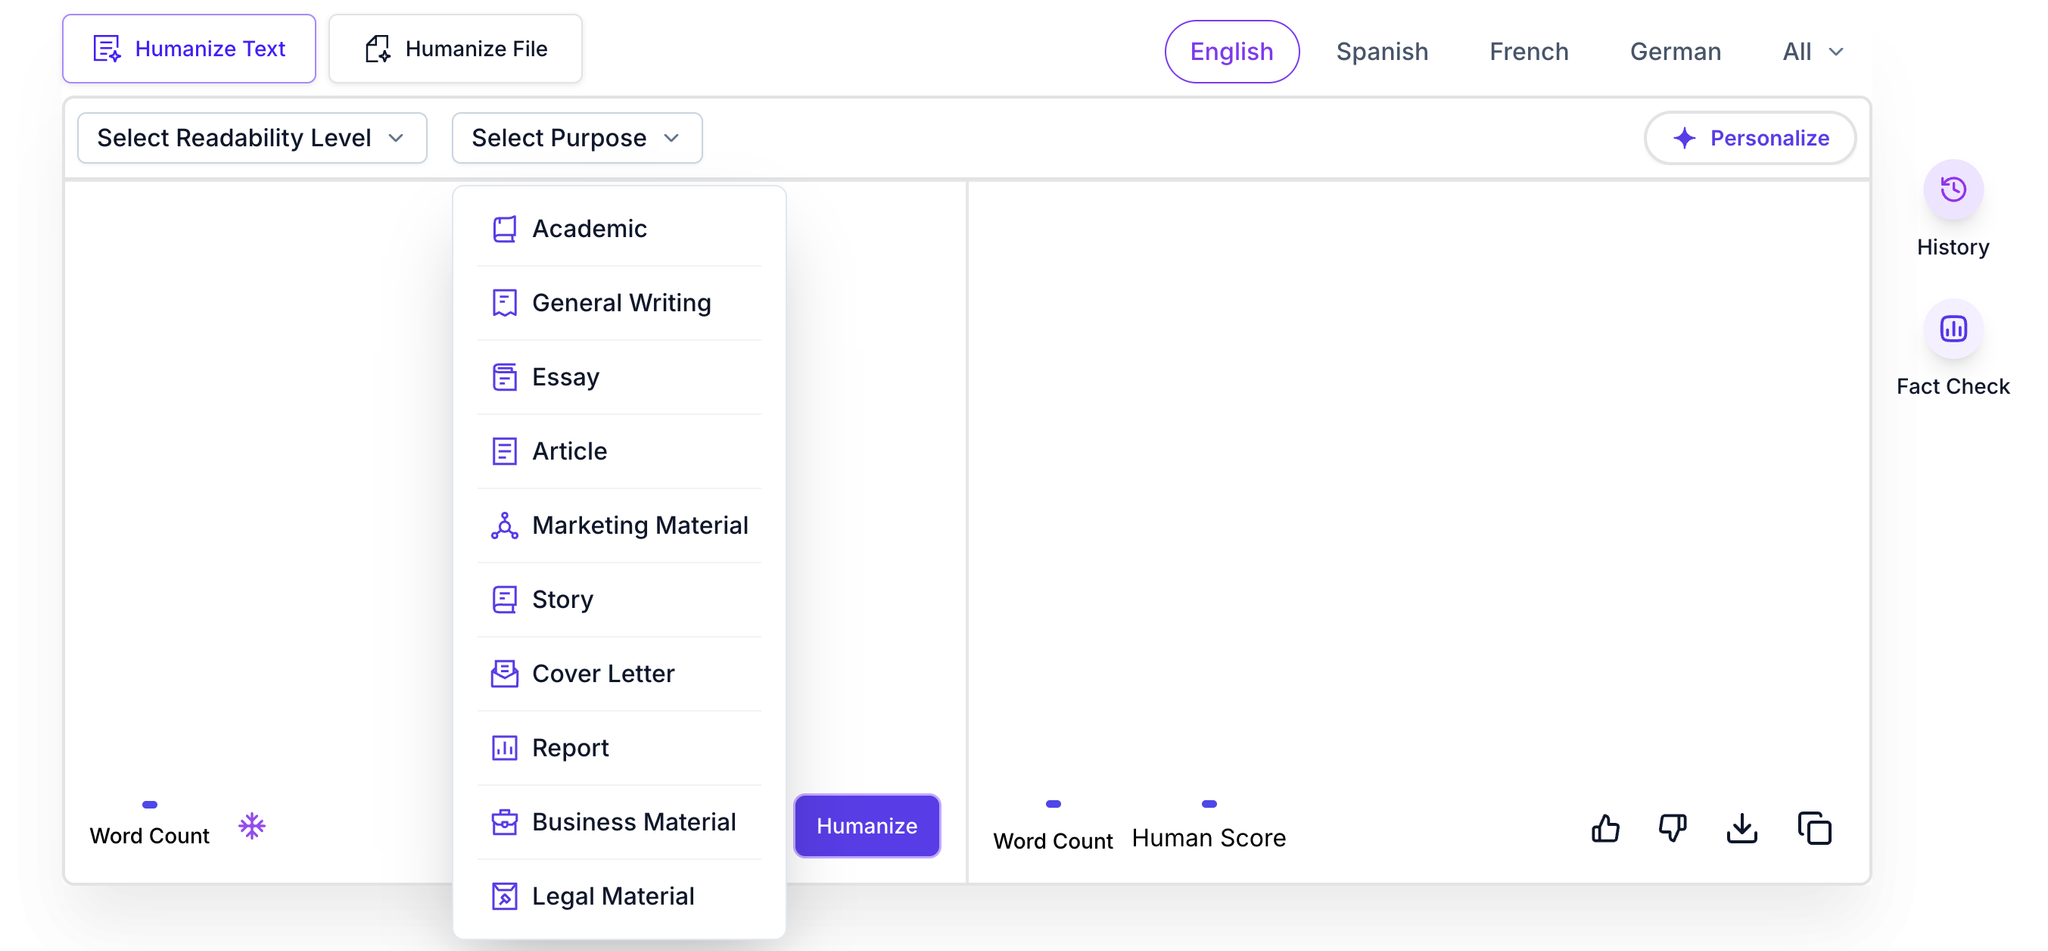The width and height of the screenshot is (2048, 951).
Task: Select Business Material option
Action: 619,822
